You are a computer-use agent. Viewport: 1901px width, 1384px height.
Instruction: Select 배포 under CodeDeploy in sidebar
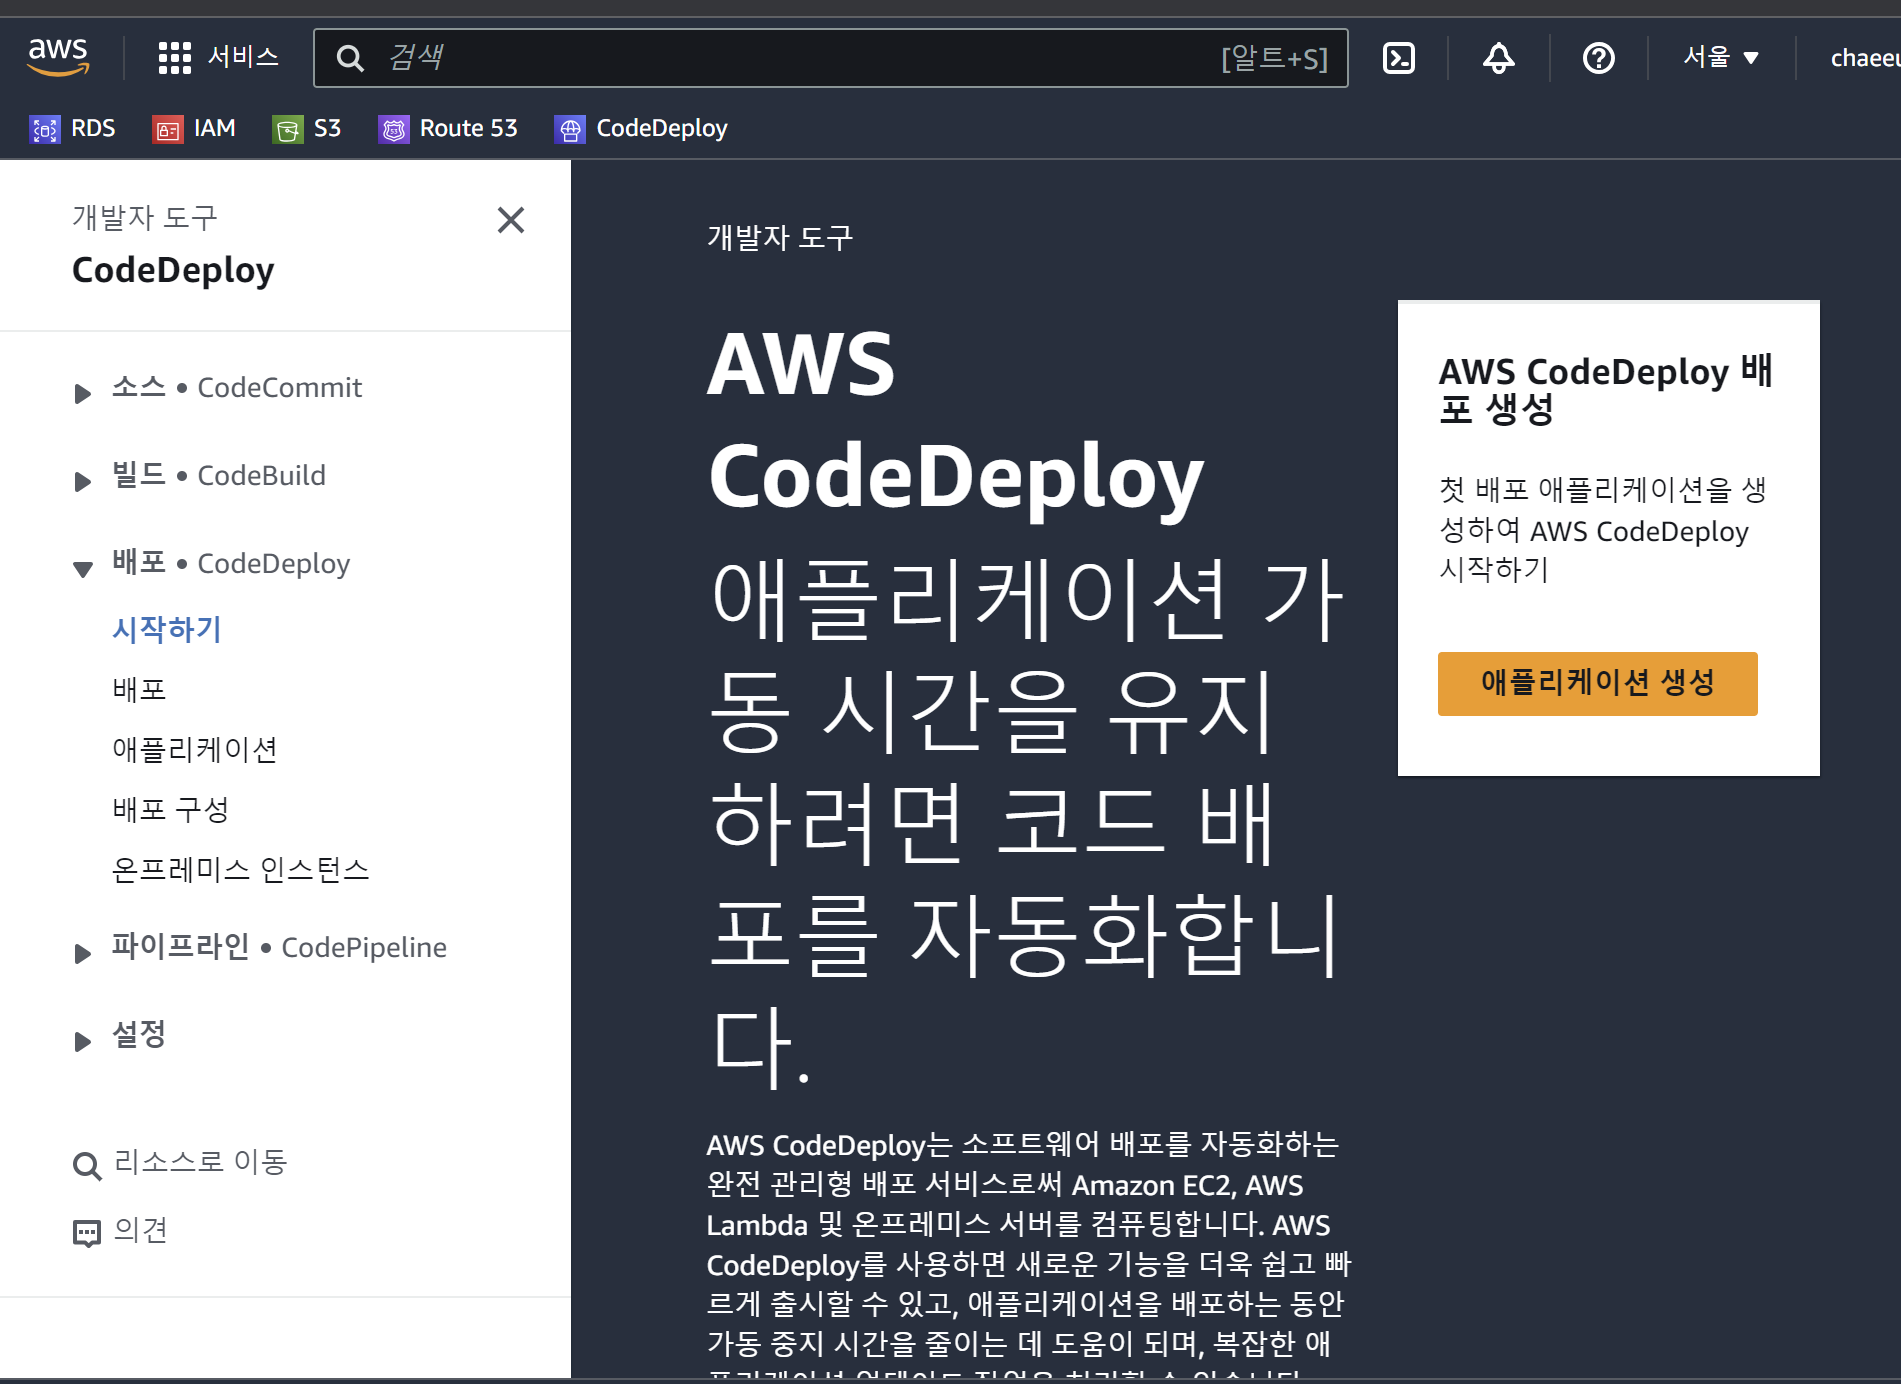tap(139, 689)
